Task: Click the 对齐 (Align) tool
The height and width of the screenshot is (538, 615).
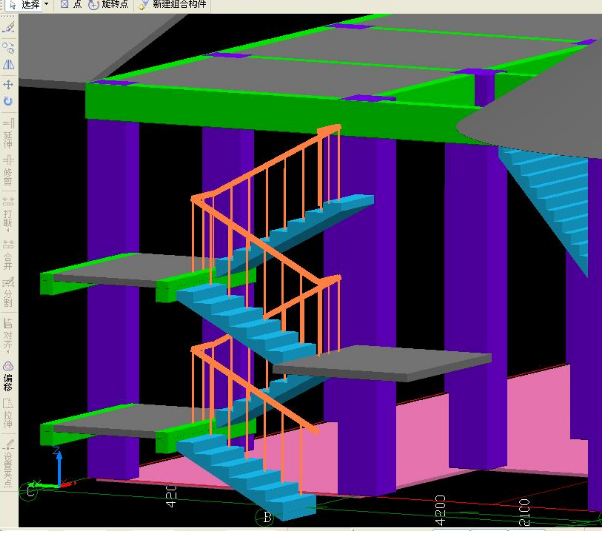Action: 8,334
